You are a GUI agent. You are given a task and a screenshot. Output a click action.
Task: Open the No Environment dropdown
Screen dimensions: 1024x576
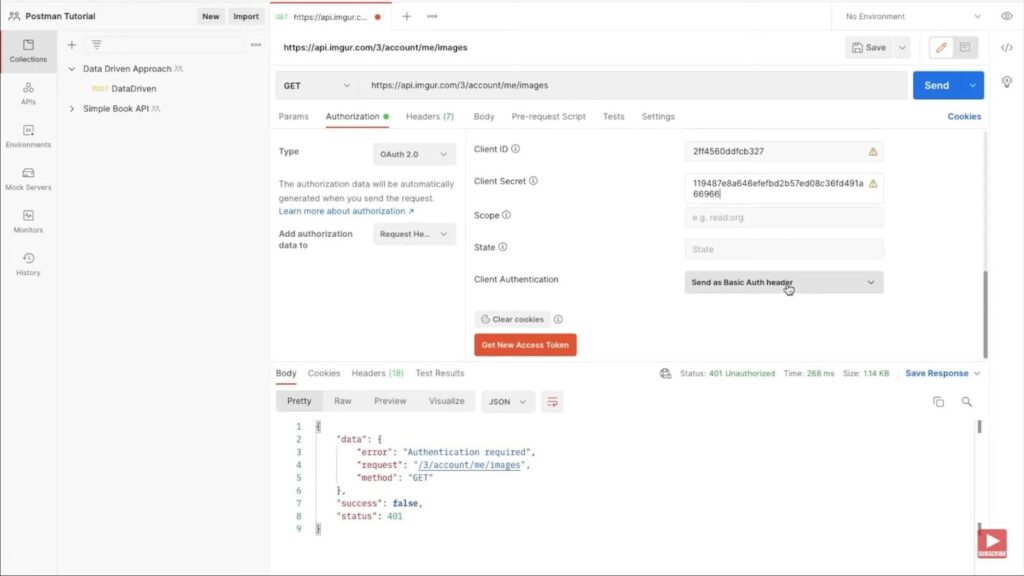[912, 16]
